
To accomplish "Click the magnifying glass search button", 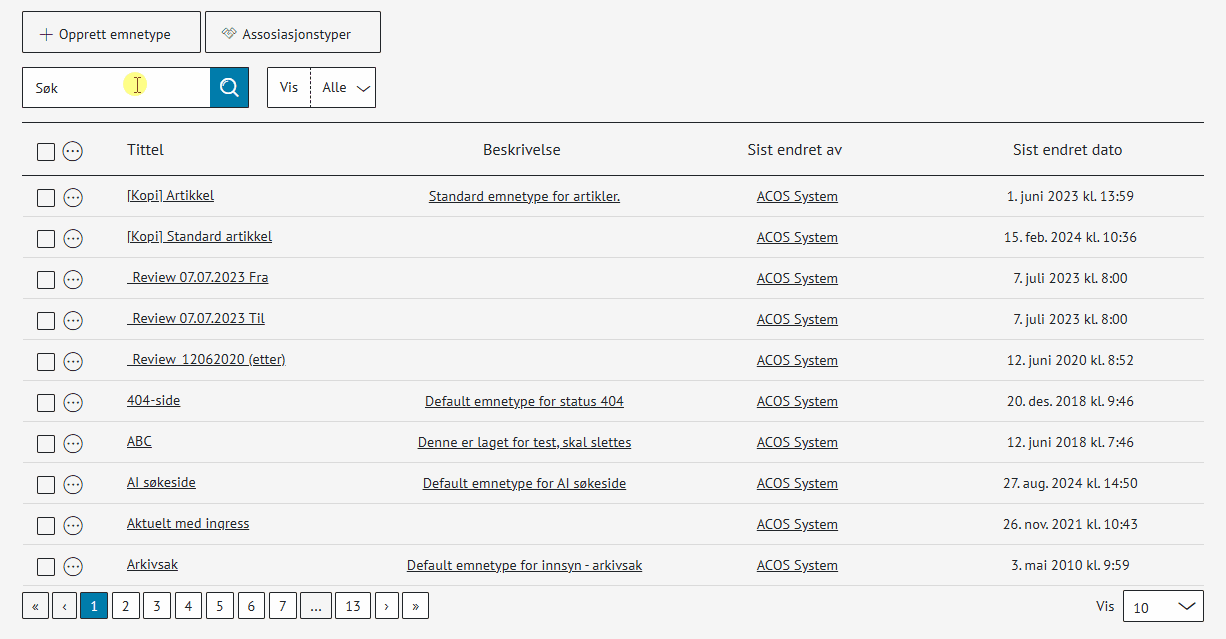I will tap(229, 88).
